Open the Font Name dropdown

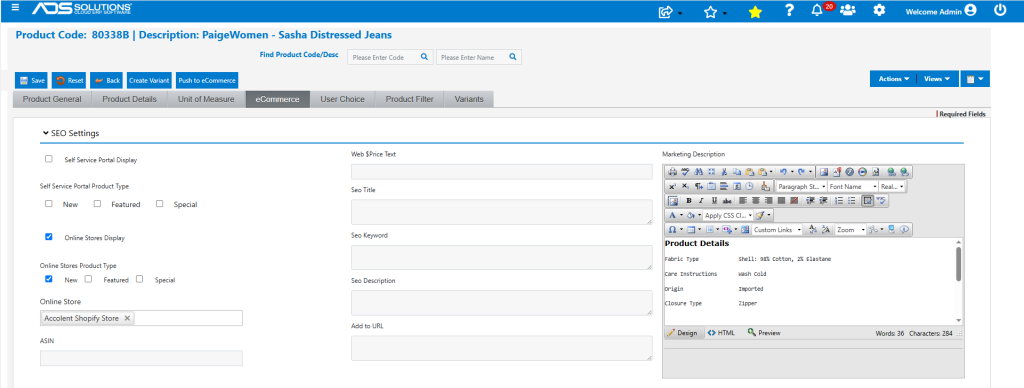852,187
